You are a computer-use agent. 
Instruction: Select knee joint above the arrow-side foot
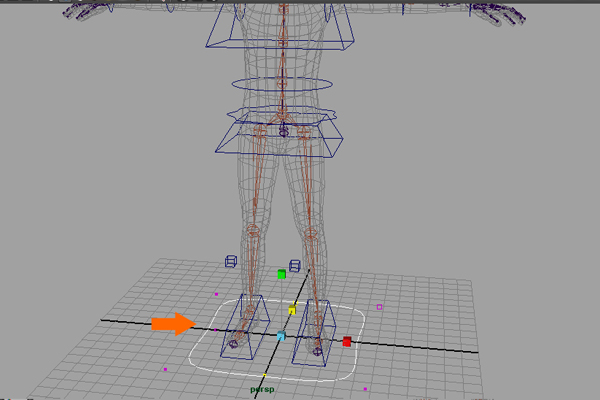253,230
